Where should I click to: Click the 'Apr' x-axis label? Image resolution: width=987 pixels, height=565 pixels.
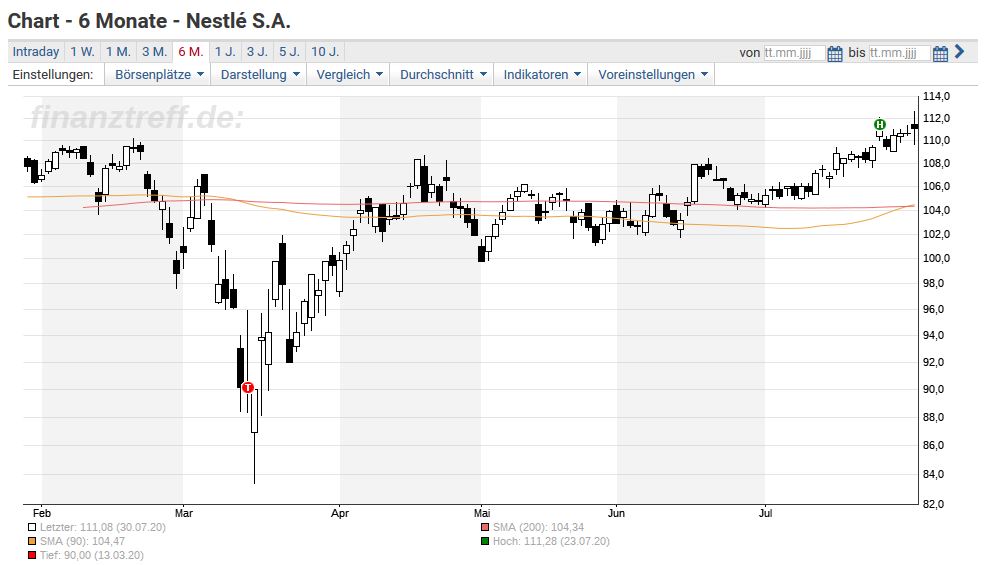340,513
